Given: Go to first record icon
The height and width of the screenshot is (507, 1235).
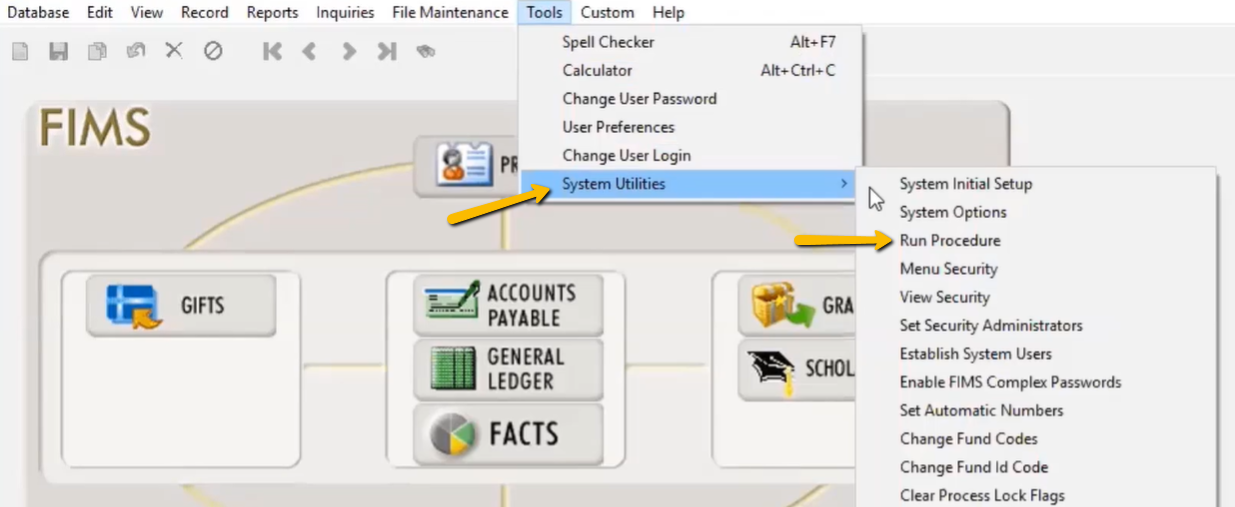Looking at the screenshot, I should pyautogui.click(x=272, y=51).
